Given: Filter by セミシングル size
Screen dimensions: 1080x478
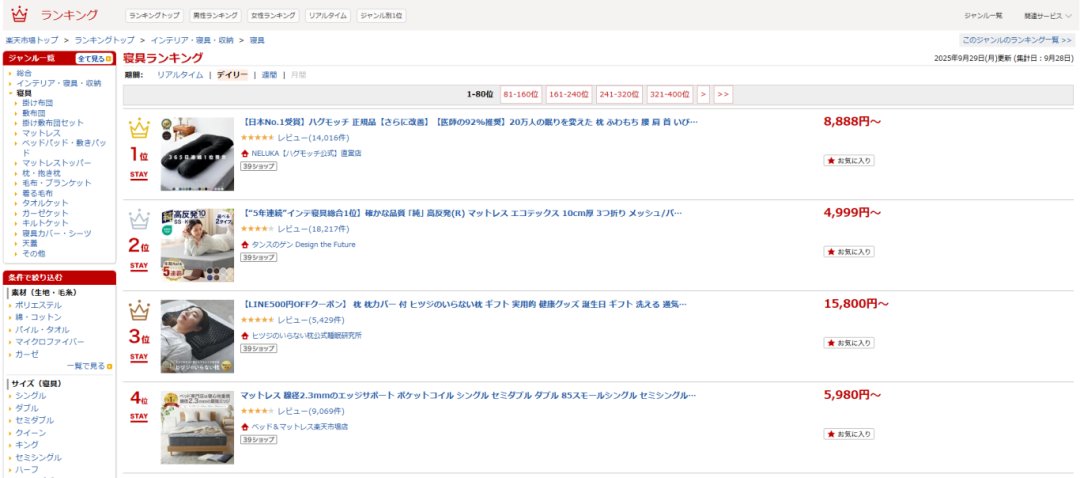Looking at the screenshot, I should [39, 458].
